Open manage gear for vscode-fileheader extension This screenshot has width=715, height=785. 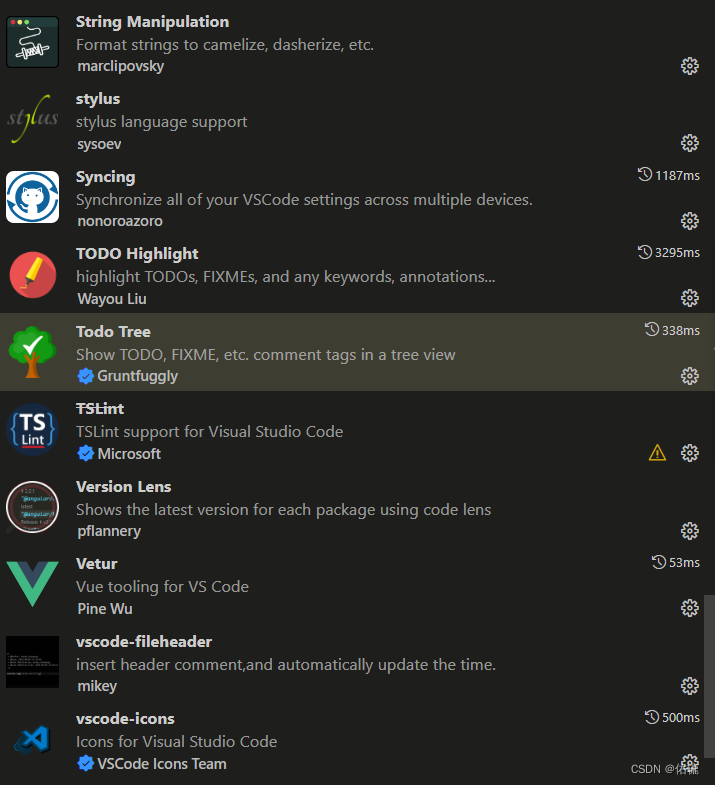coord(689,686)
